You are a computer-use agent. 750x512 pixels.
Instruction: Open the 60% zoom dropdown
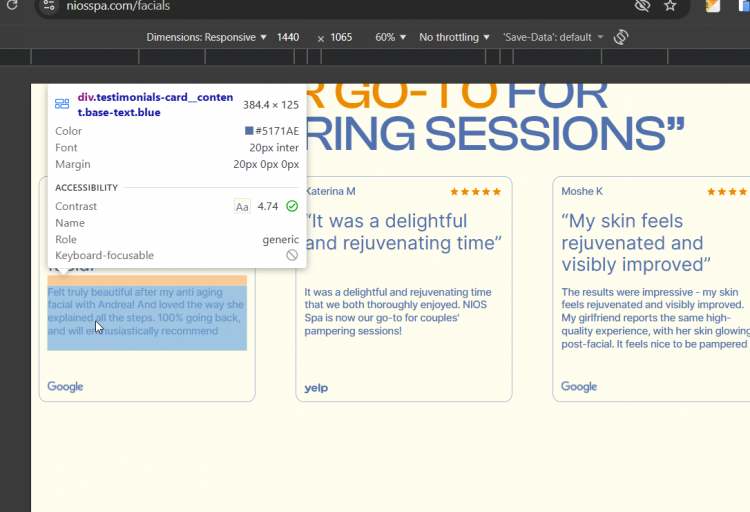click(390, 37)
